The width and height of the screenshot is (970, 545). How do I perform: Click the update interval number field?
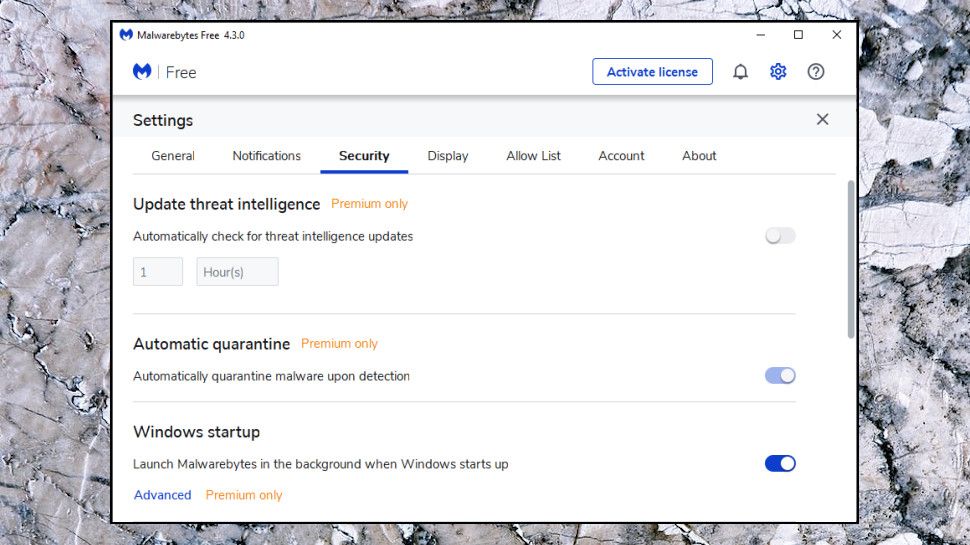[x=158, y=272]
